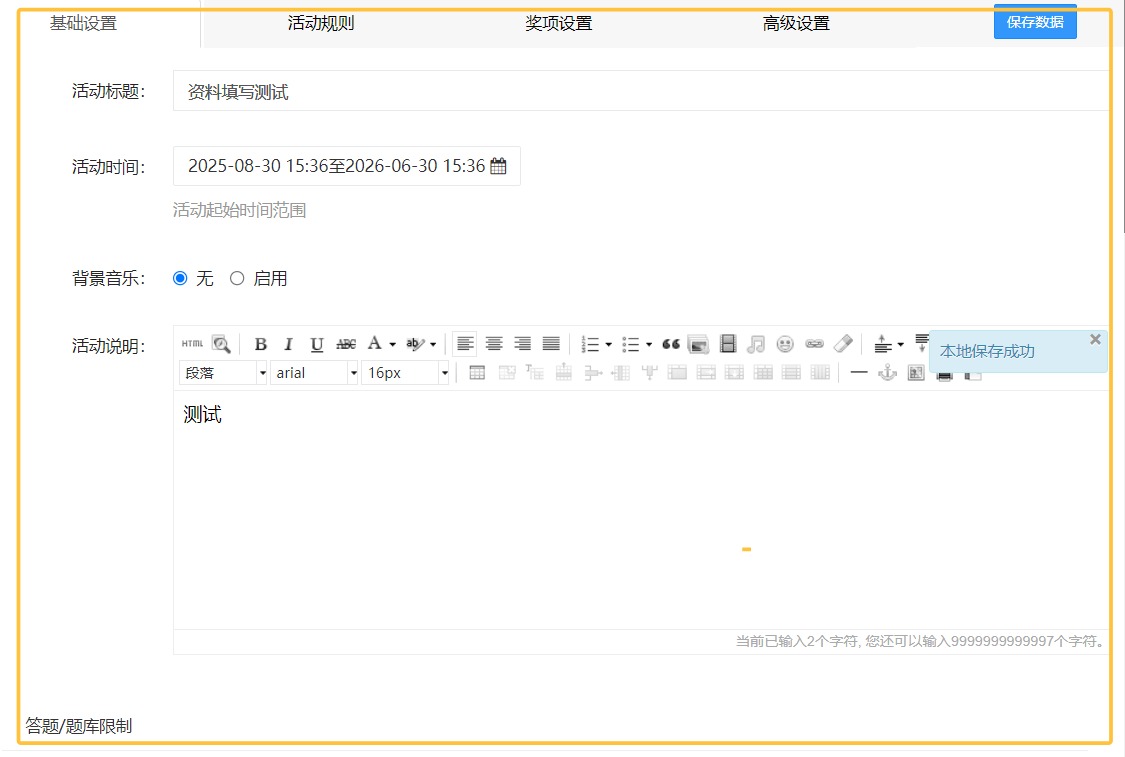This screenshot has height=757, width=1125.
Task: Apply italic formatting in the editor
Action: [x=288, y=344]
